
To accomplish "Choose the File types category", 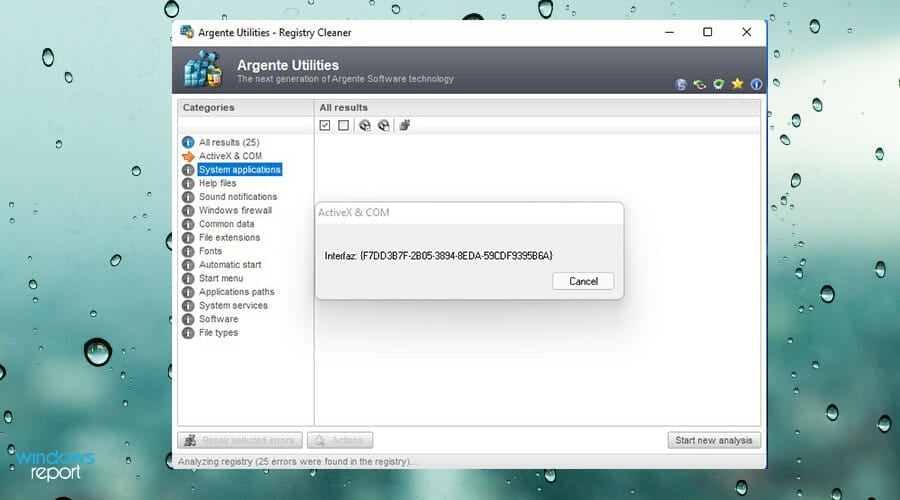I will pyautogui.click(x=218, y=332).
